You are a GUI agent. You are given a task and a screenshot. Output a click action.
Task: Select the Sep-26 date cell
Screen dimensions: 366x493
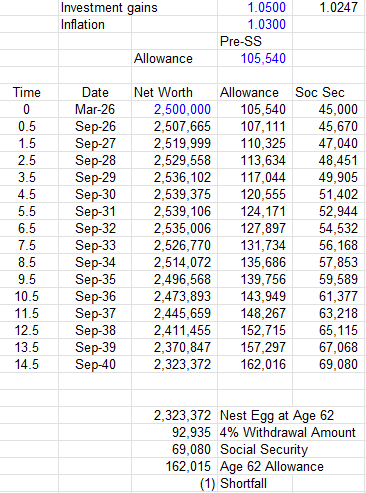pos(95,126)
